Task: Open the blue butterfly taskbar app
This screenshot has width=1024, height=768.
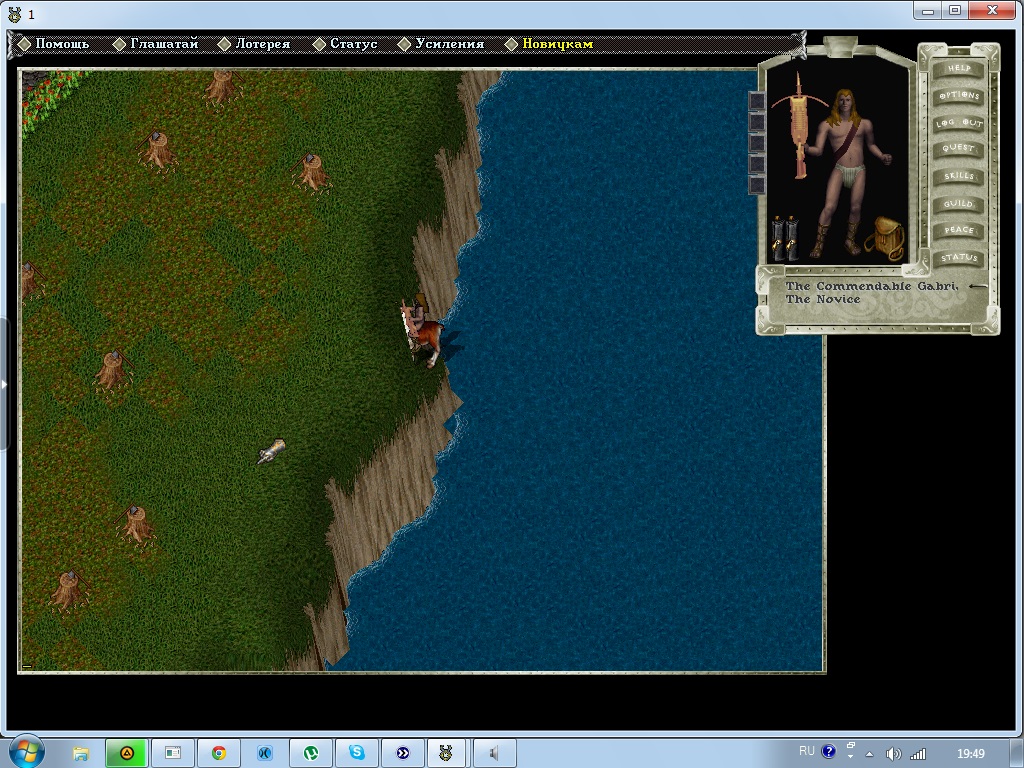Action: 264,753
